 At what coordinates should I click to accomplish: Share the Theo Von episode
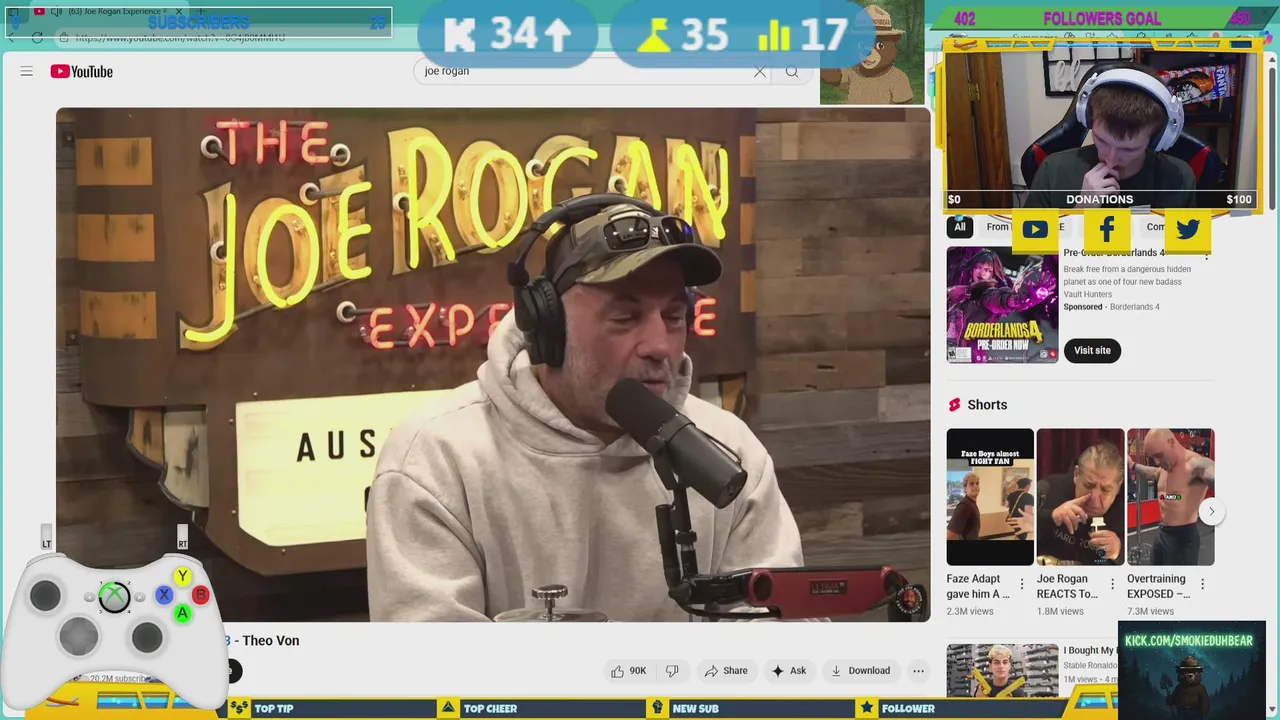[726, 671]
